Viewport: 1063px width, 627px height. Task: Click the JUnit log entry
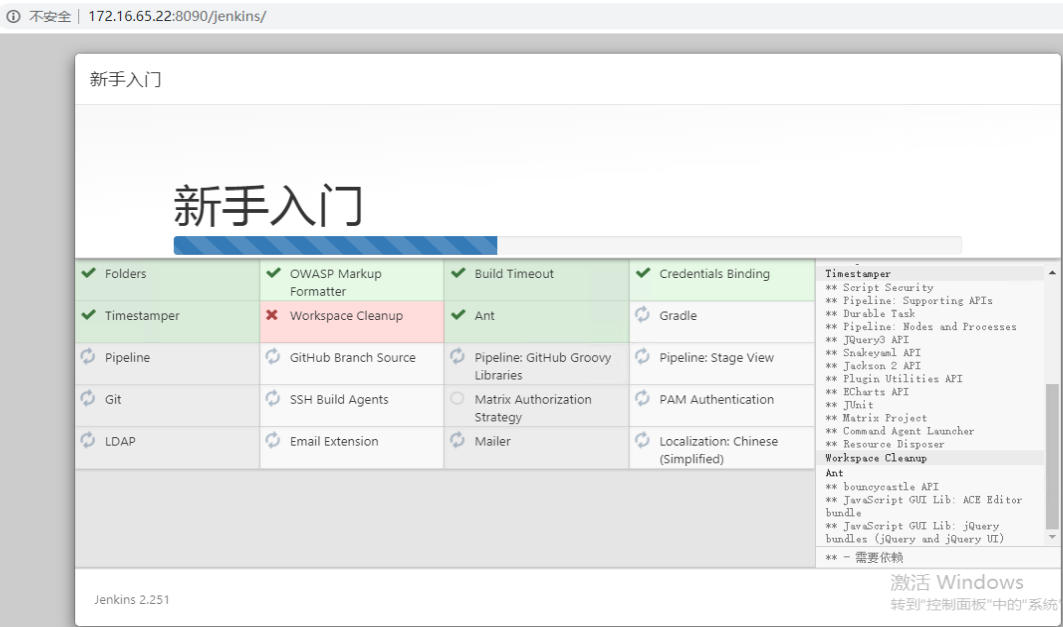849,405
